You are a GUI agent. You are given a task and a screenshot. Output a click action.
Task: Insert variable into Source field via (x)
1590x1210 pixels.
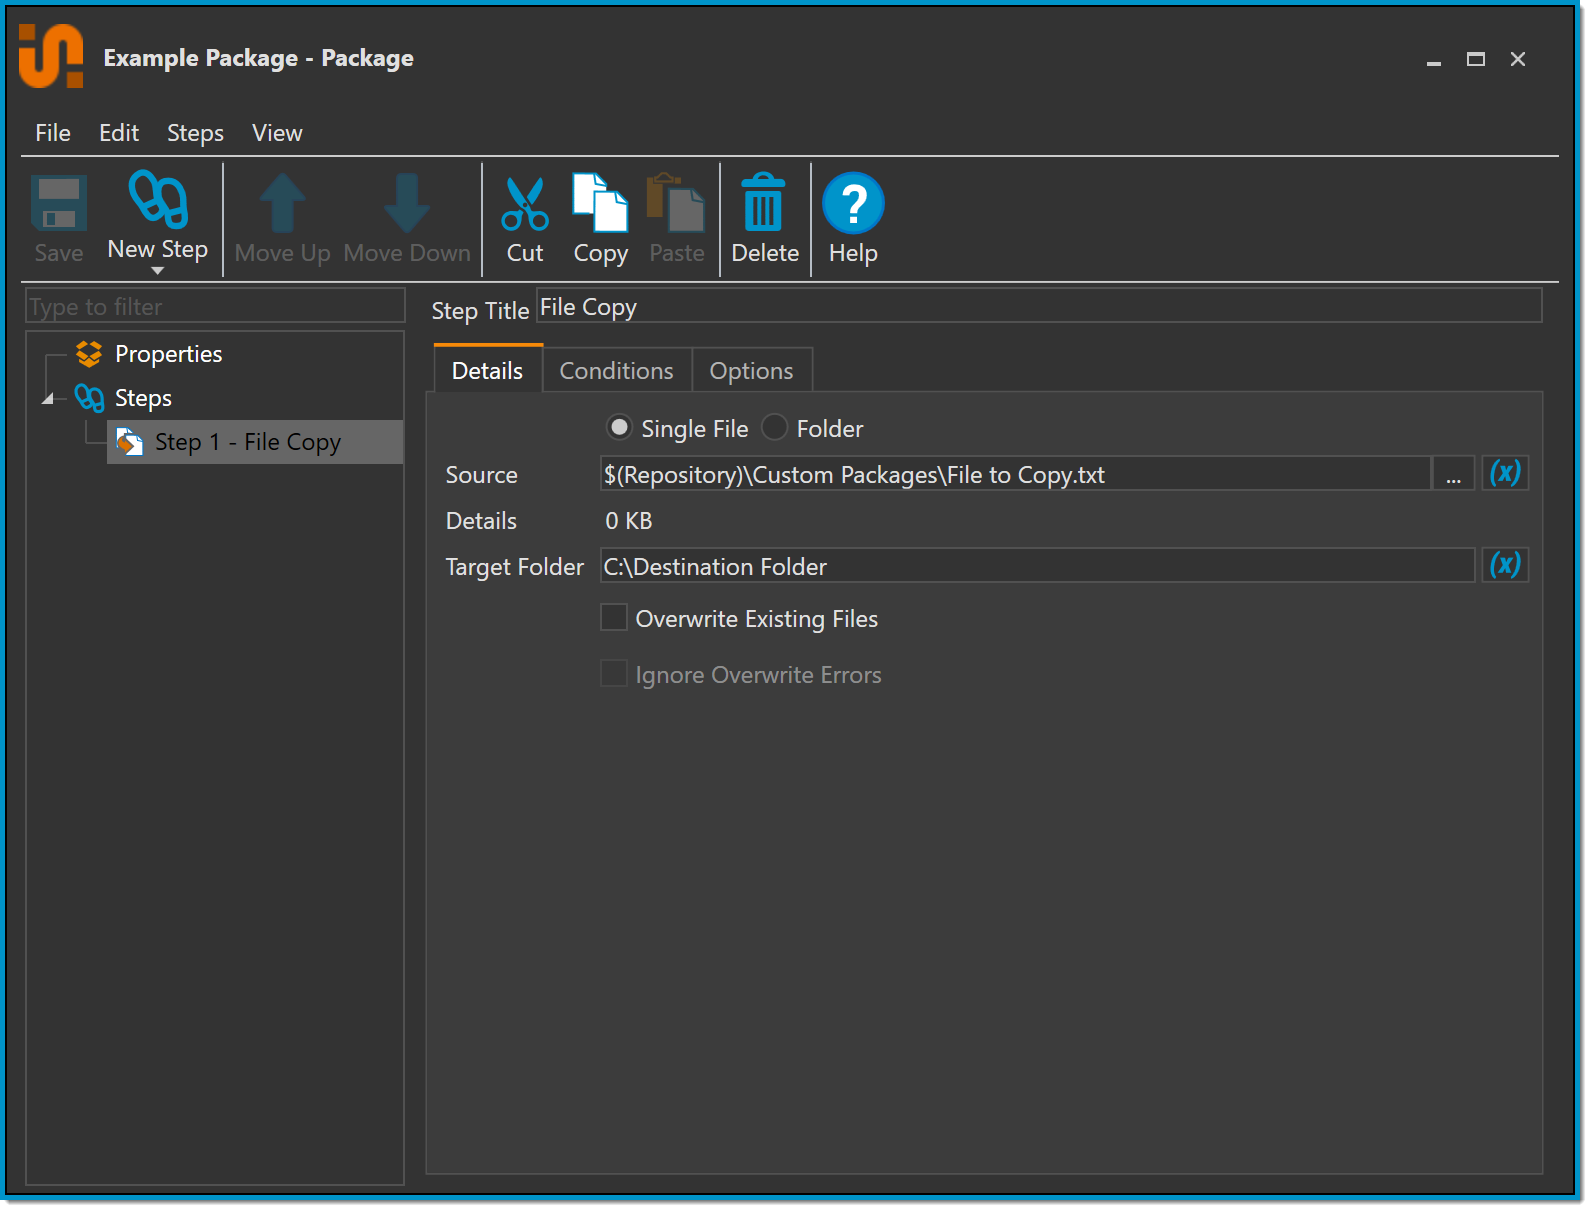coord(1505,473)
